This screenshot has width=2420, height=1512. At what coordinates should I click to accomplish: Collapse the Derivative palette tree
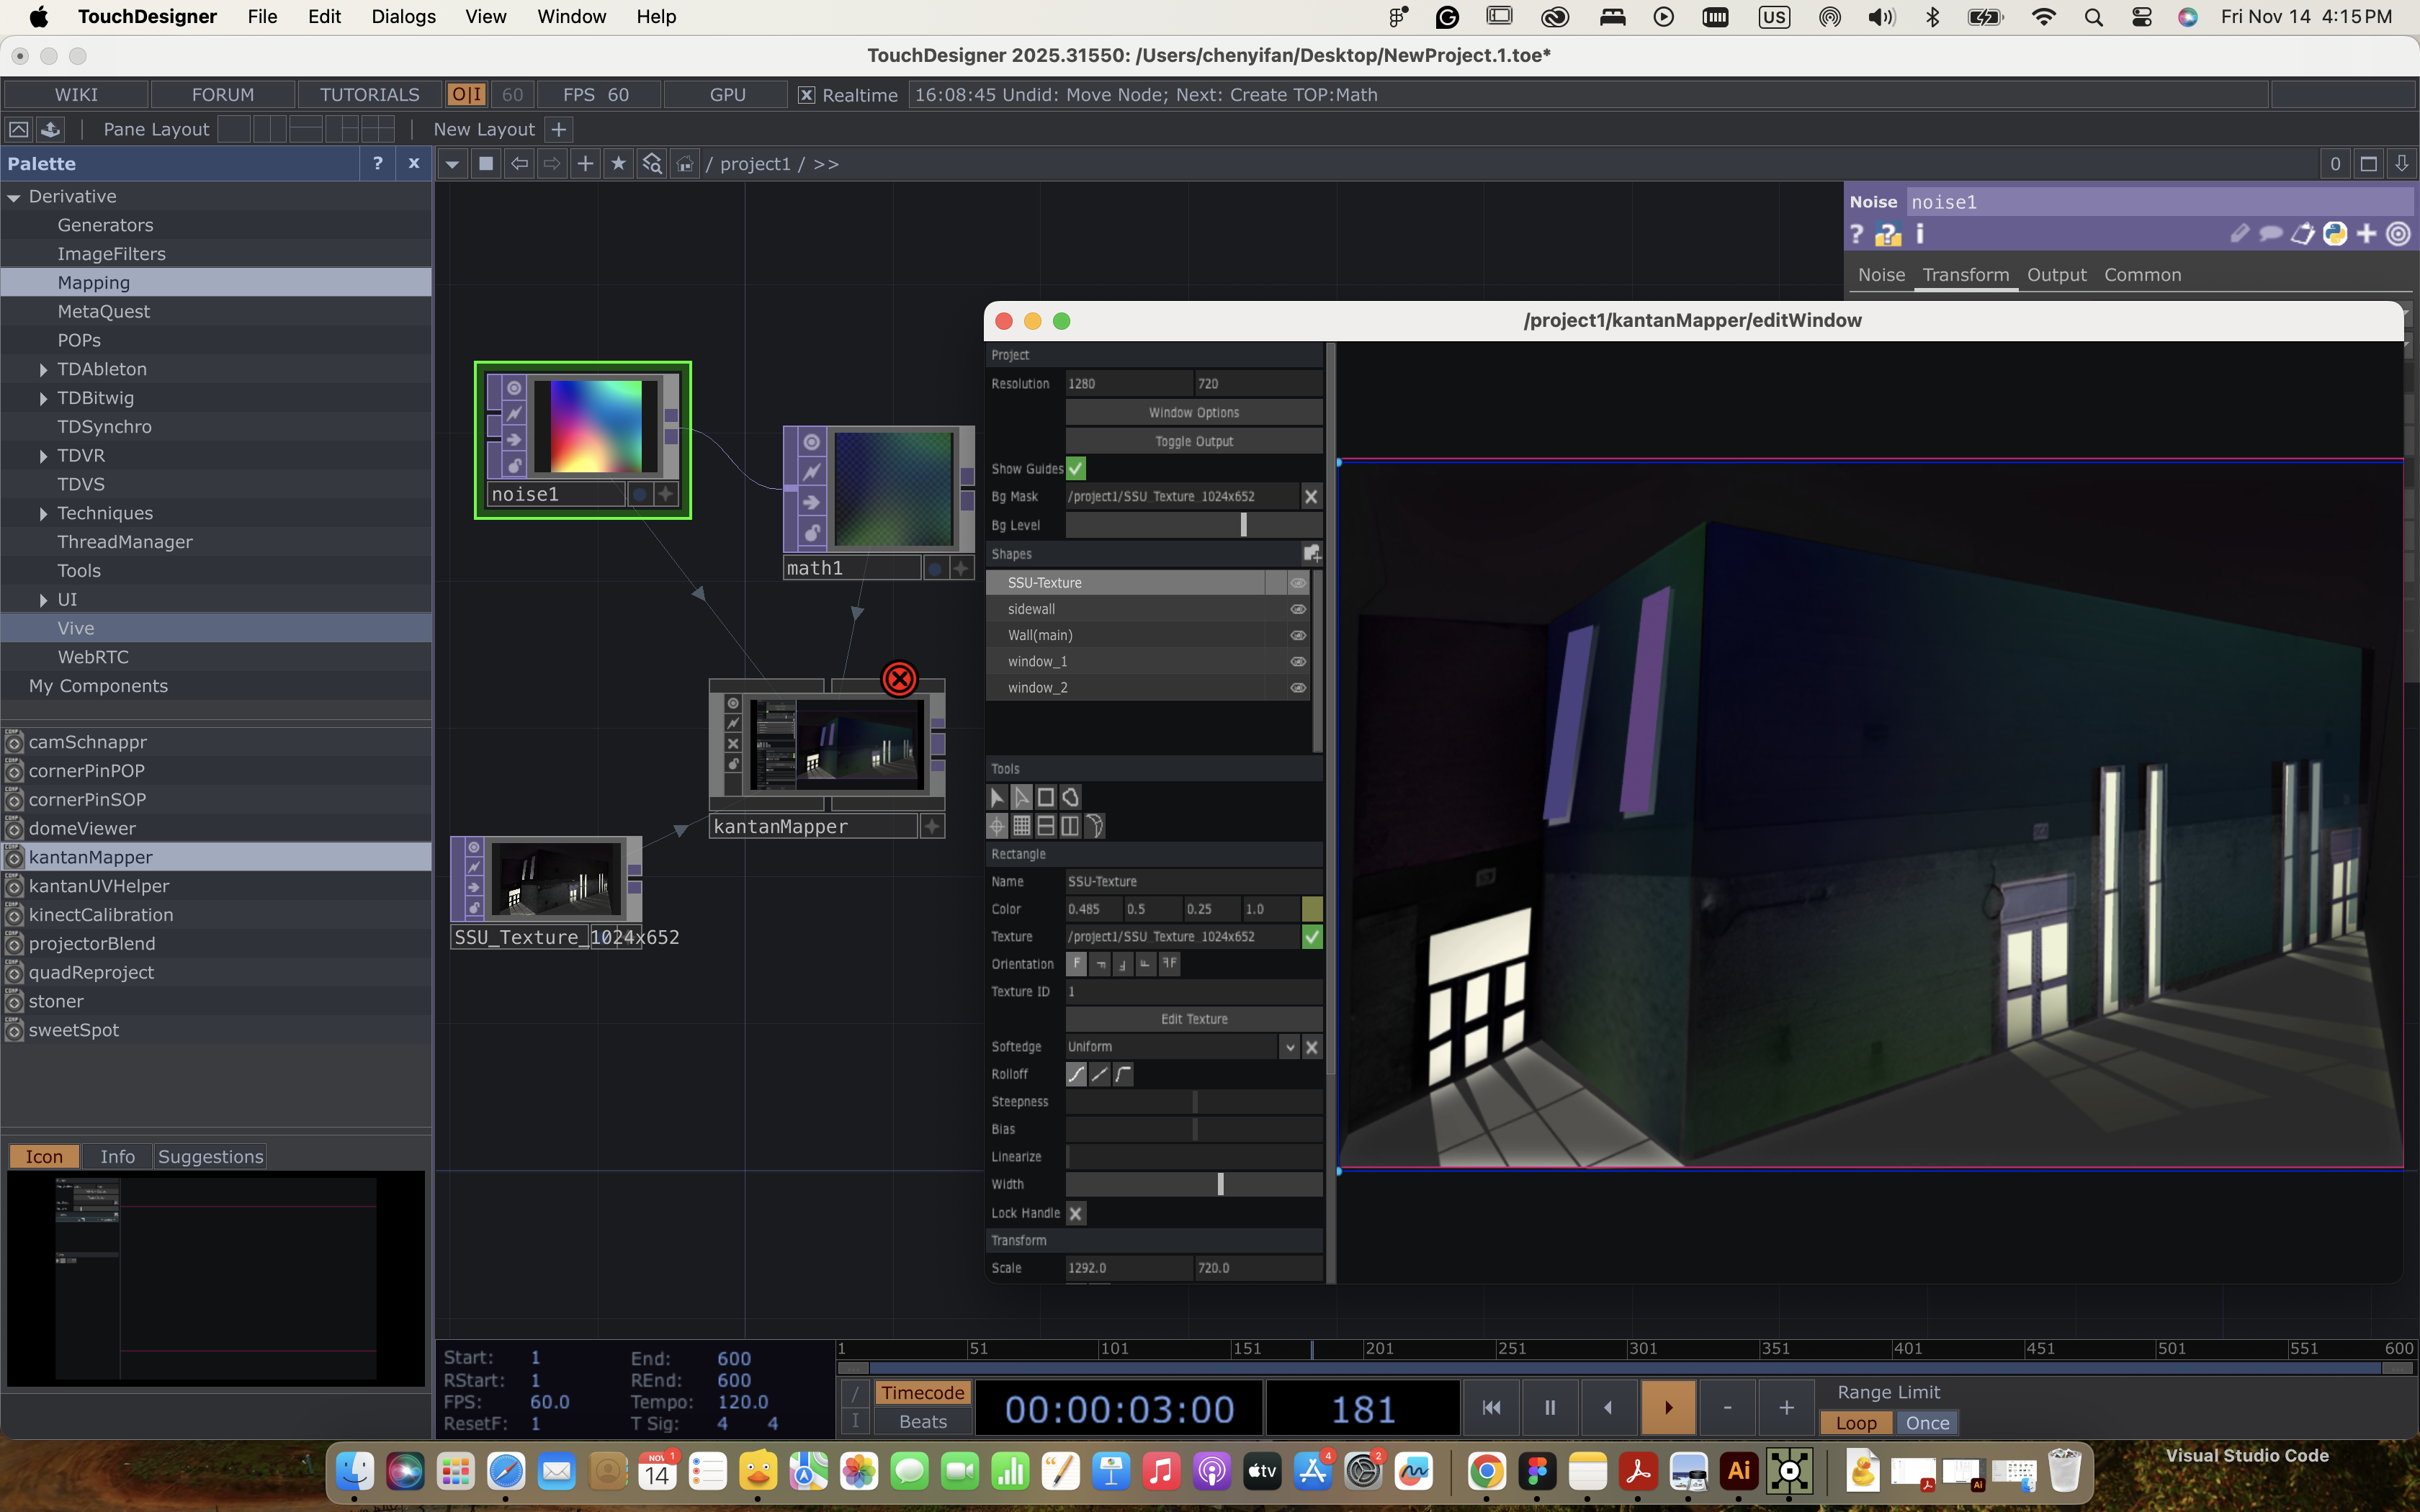[14, 198]
